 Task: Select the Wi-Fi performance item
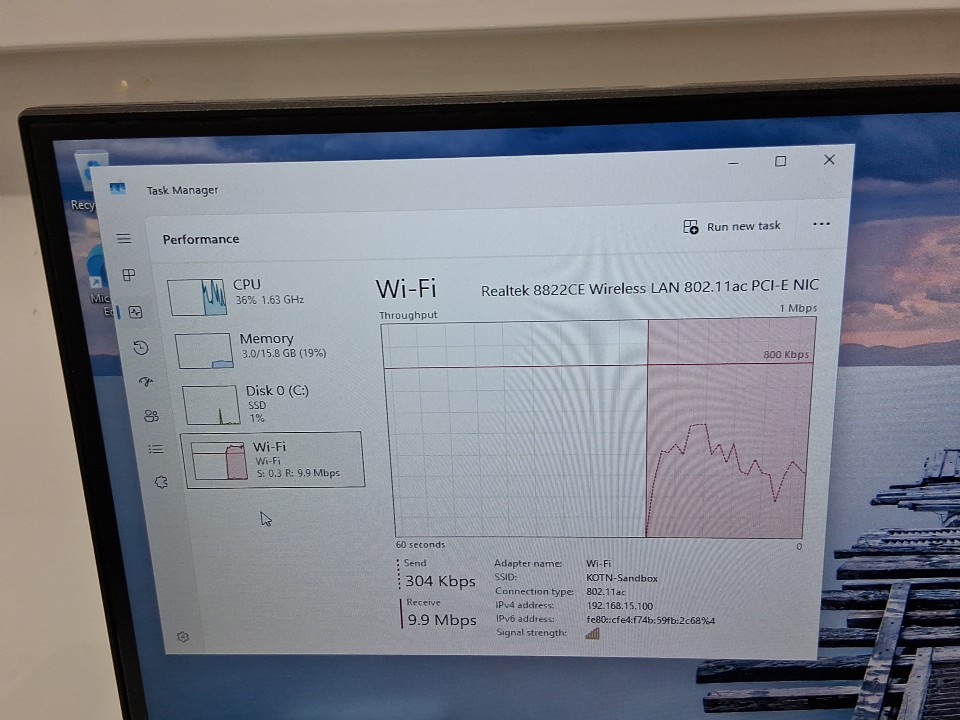(x=273, y=460)
